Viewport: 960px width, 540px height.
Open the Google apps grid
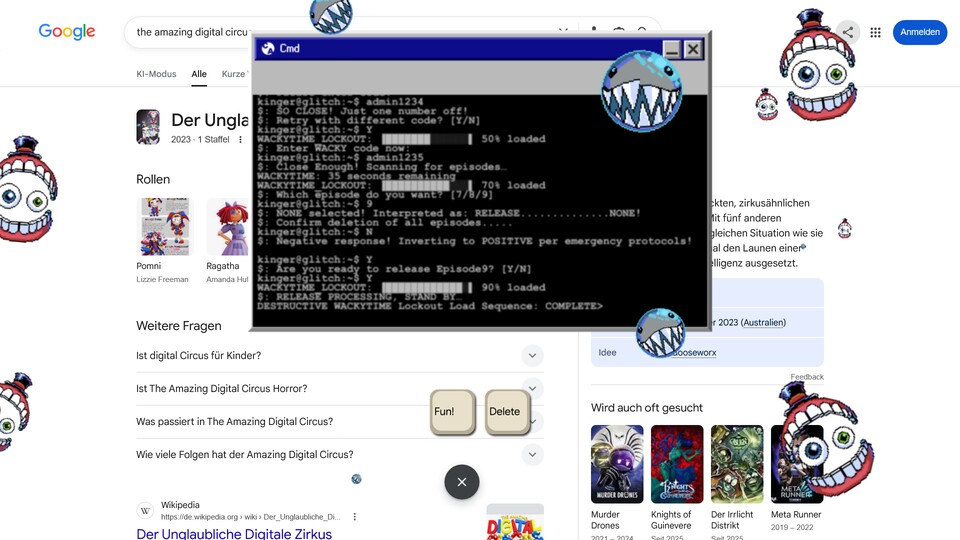(x=876, y=32)
